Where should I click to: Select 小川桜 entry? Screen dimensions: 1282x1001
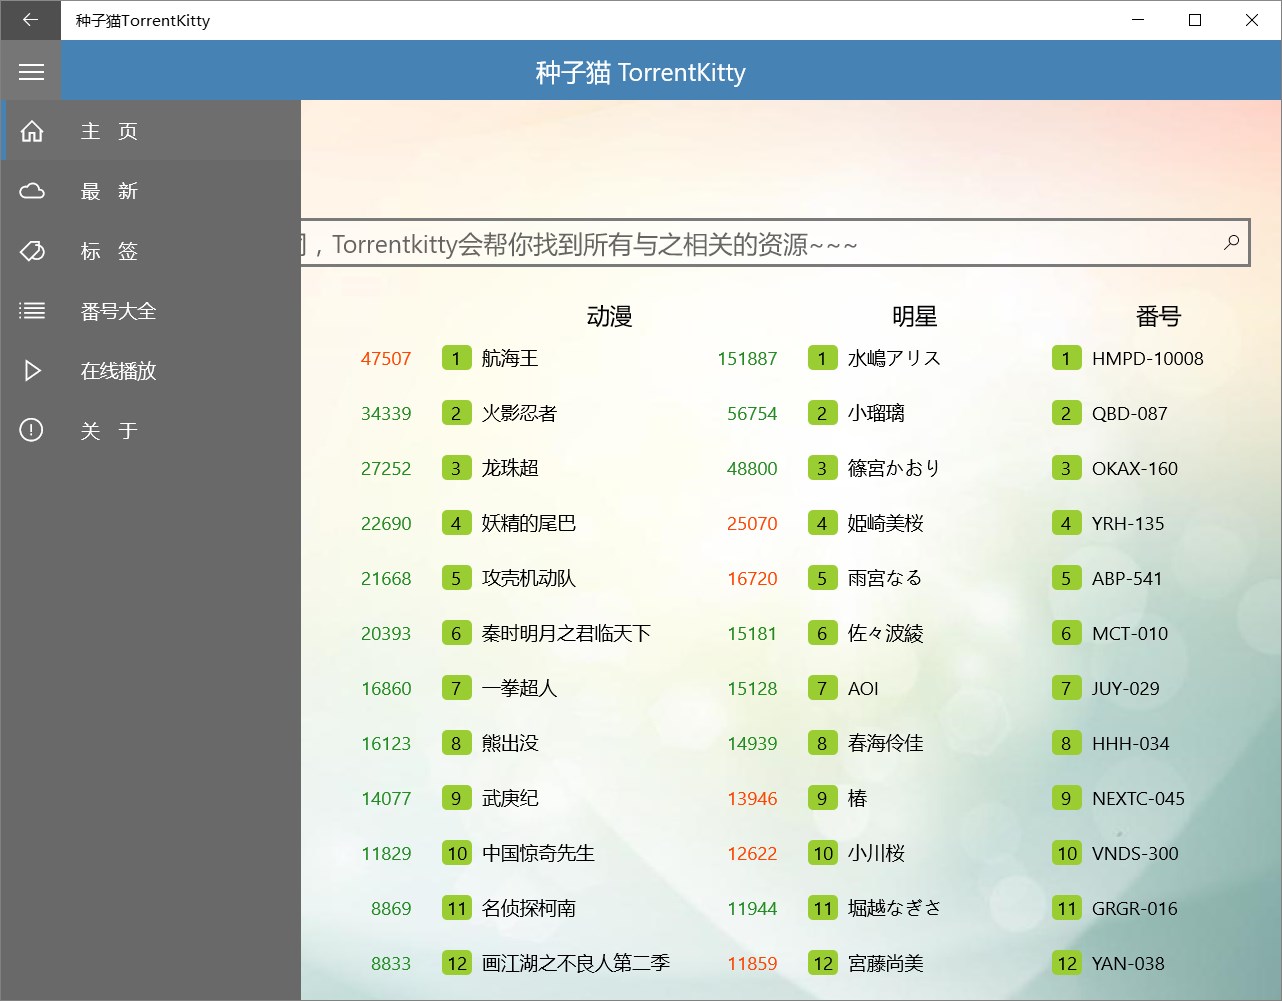(x=876, y=854)
